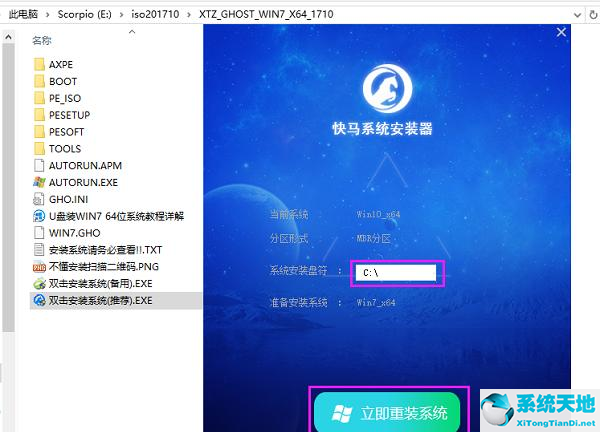Sort files by 名称 column header

click(42, 40)
